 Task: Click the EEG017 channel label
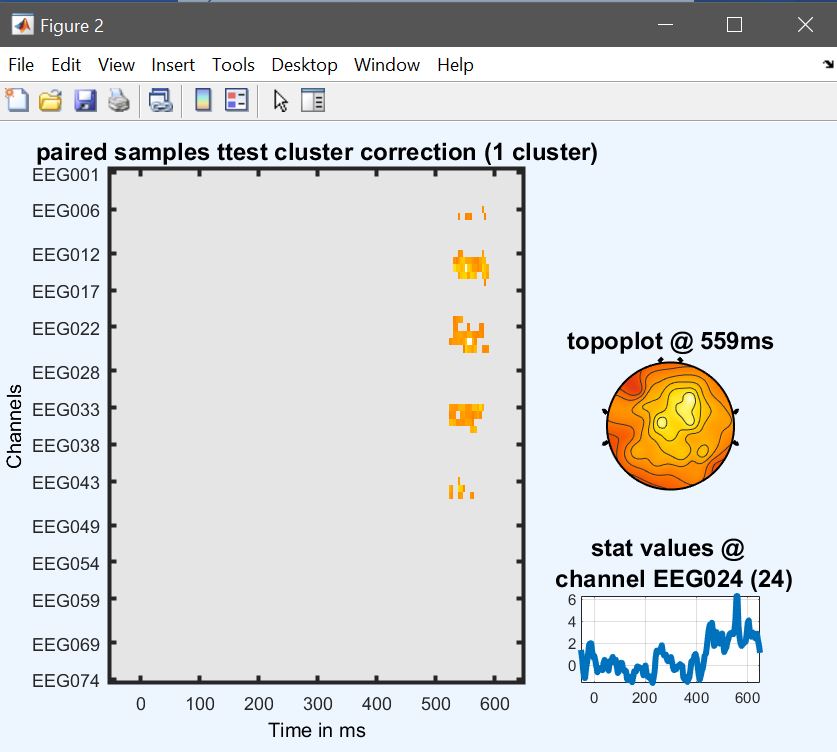point(66,291)
